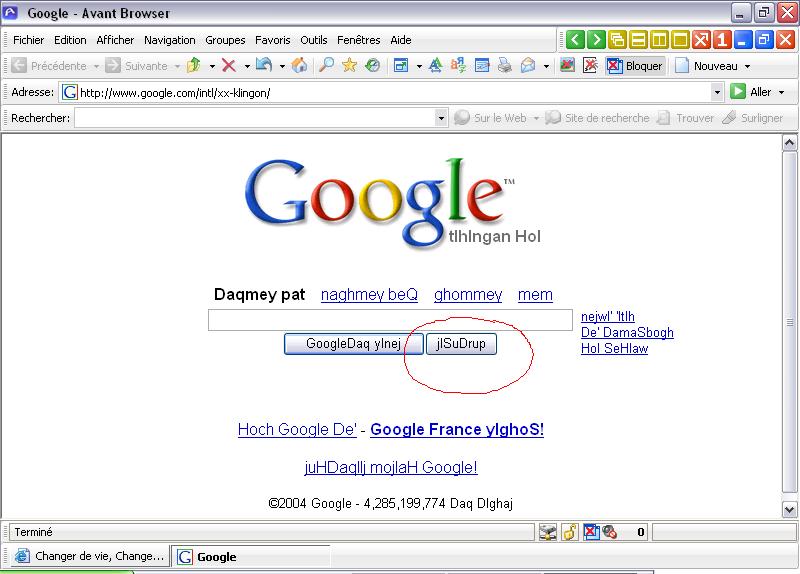Click the green up-arrow navigation icon

(x=194, y=65)
